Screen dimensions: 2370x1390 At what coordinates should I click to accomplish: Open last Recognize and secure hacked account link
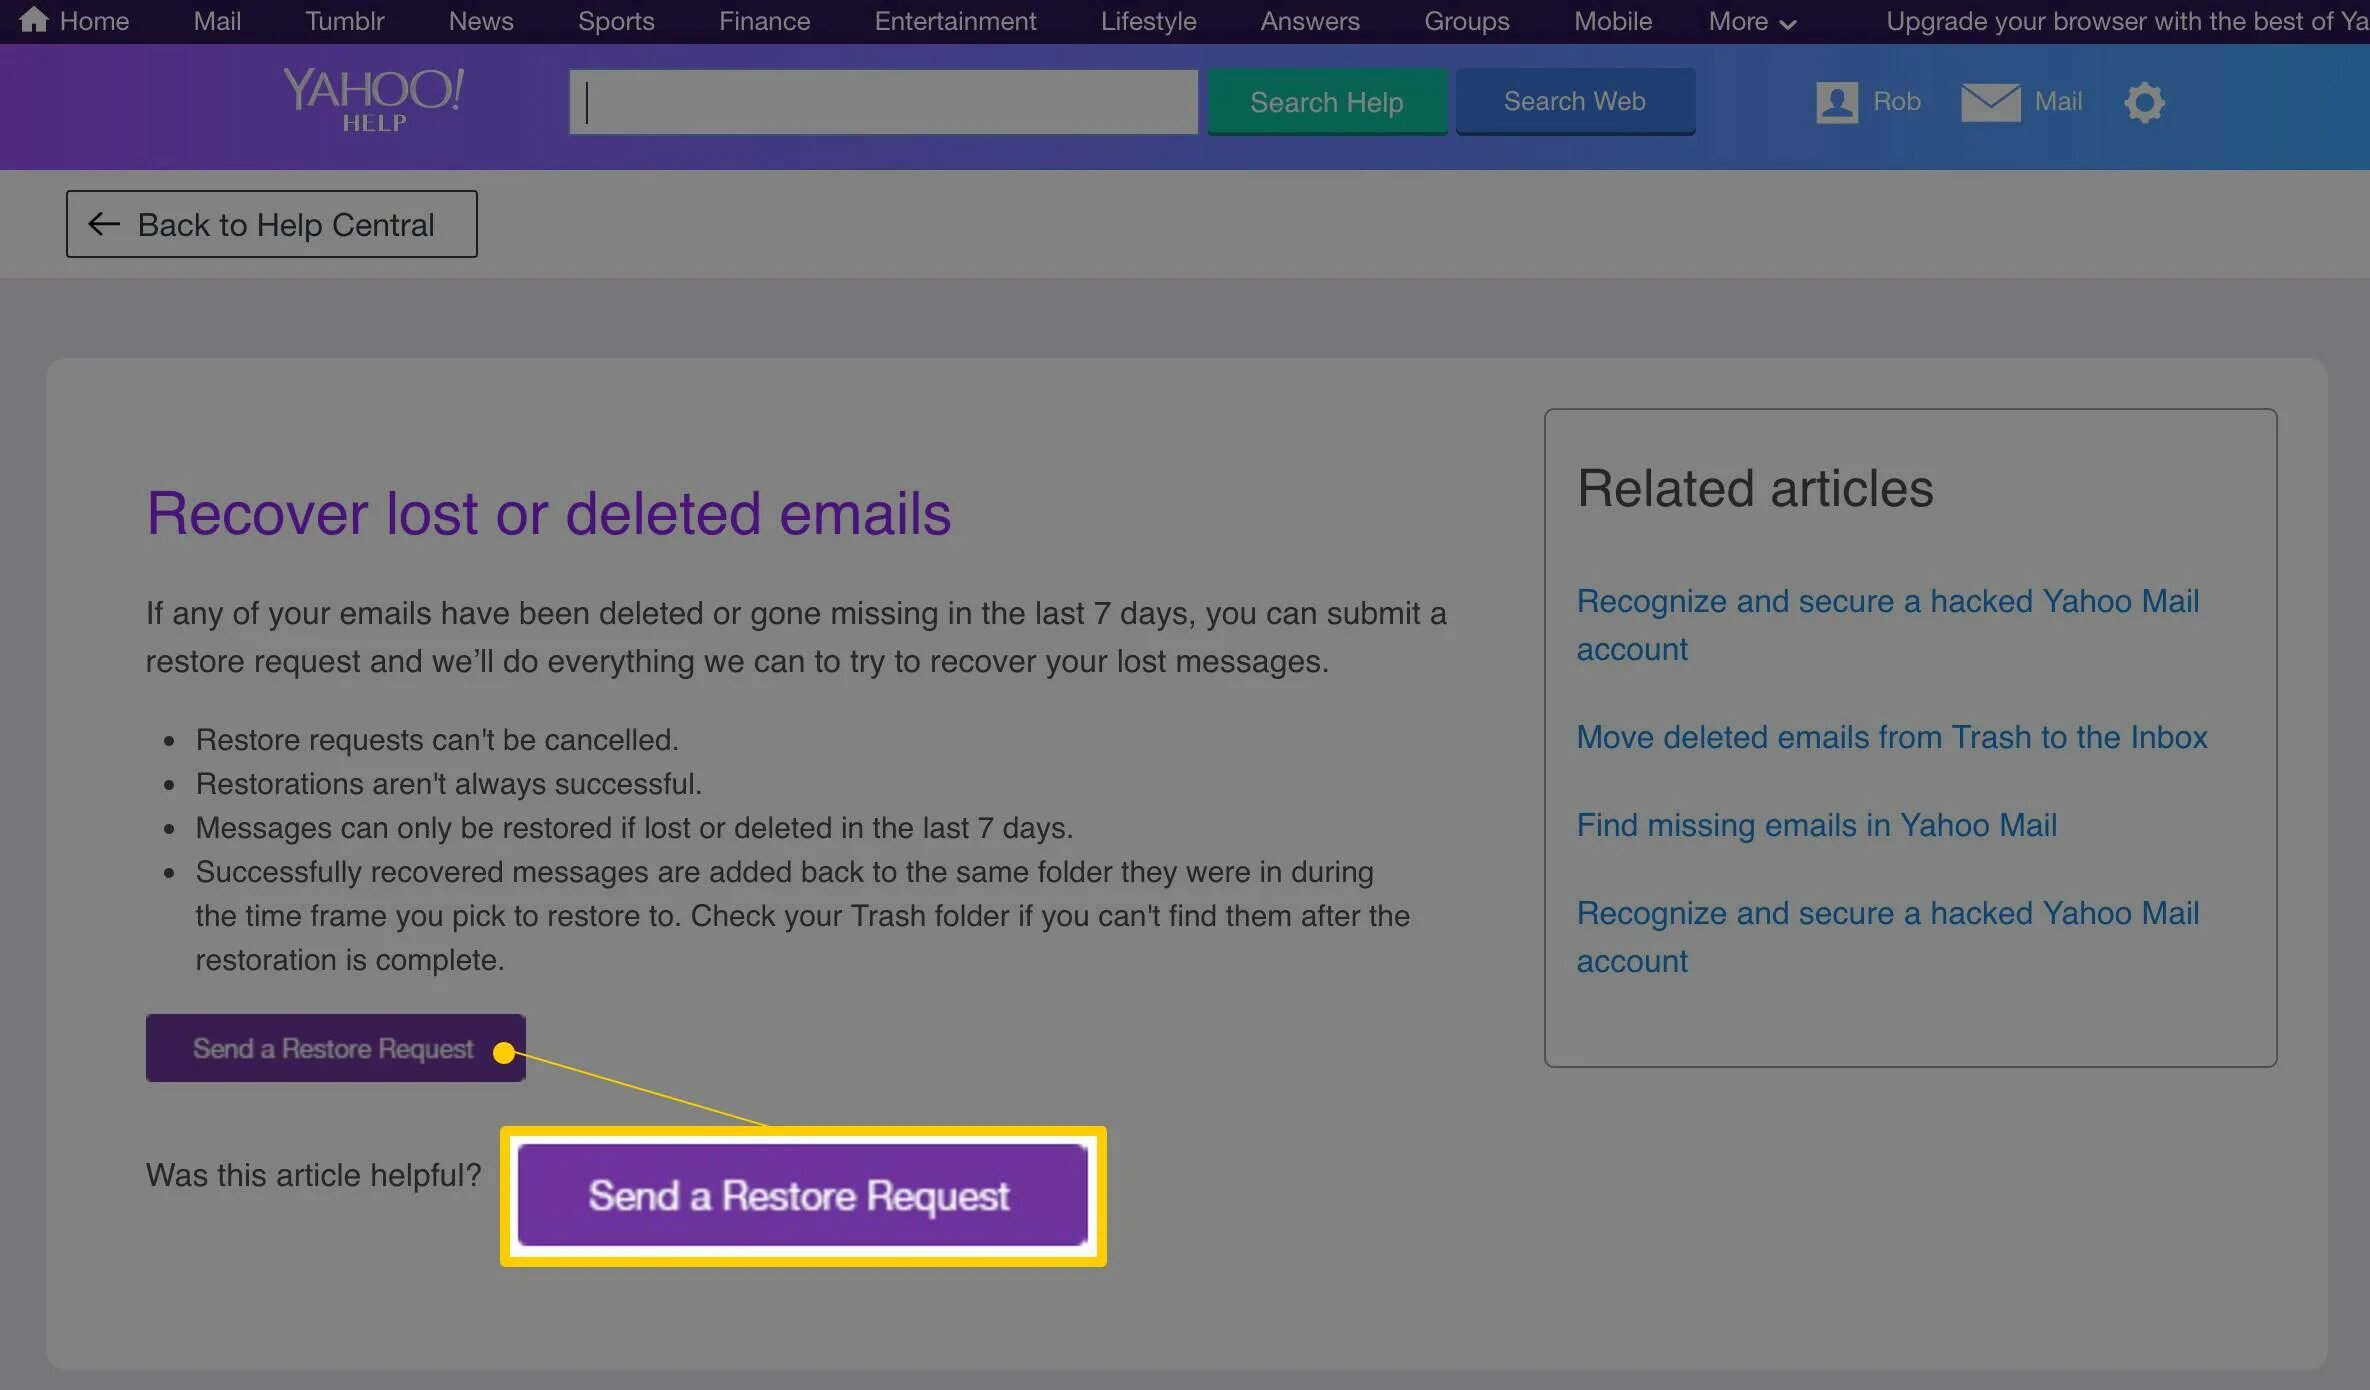click(x=1887, y=937)
